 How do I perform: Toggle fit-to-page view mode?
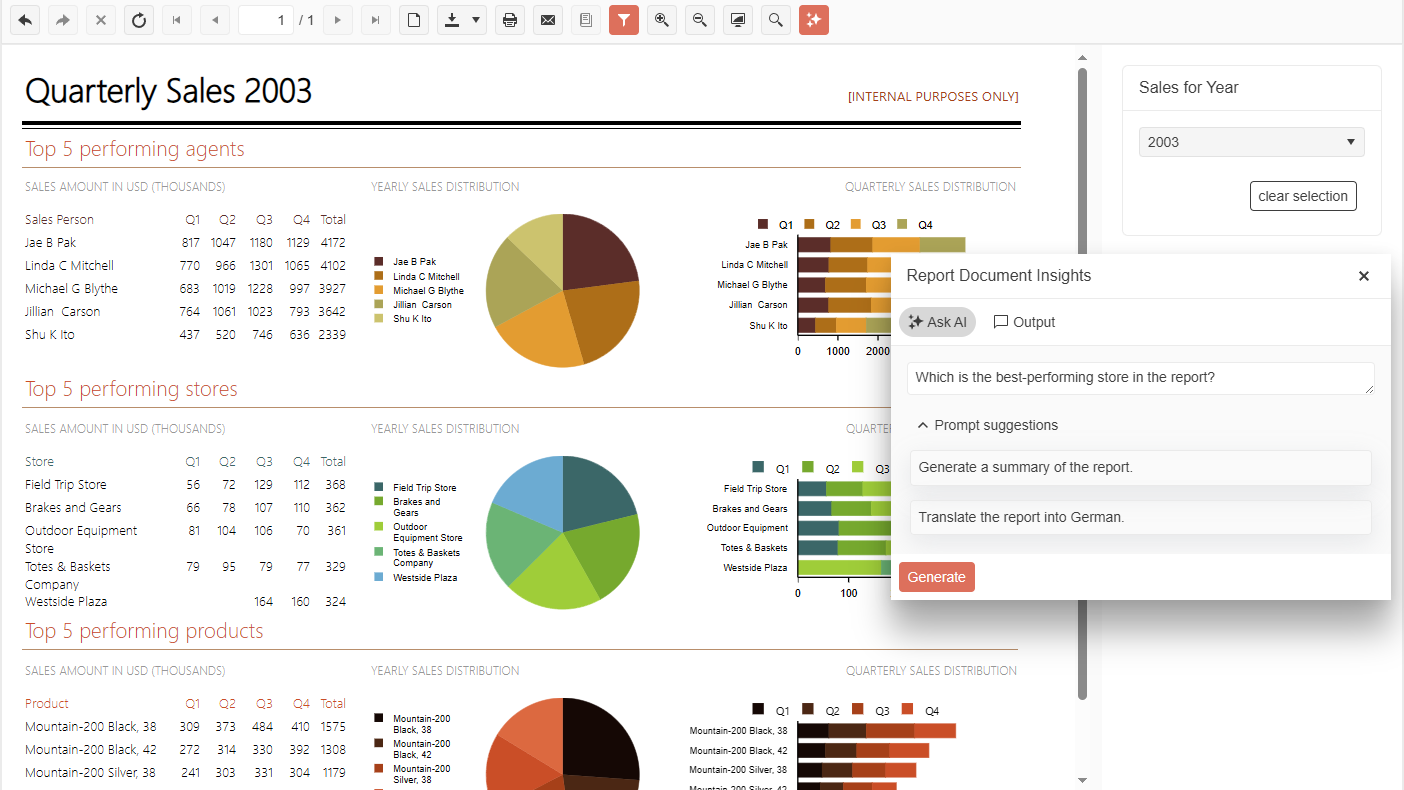coord(737,20)
